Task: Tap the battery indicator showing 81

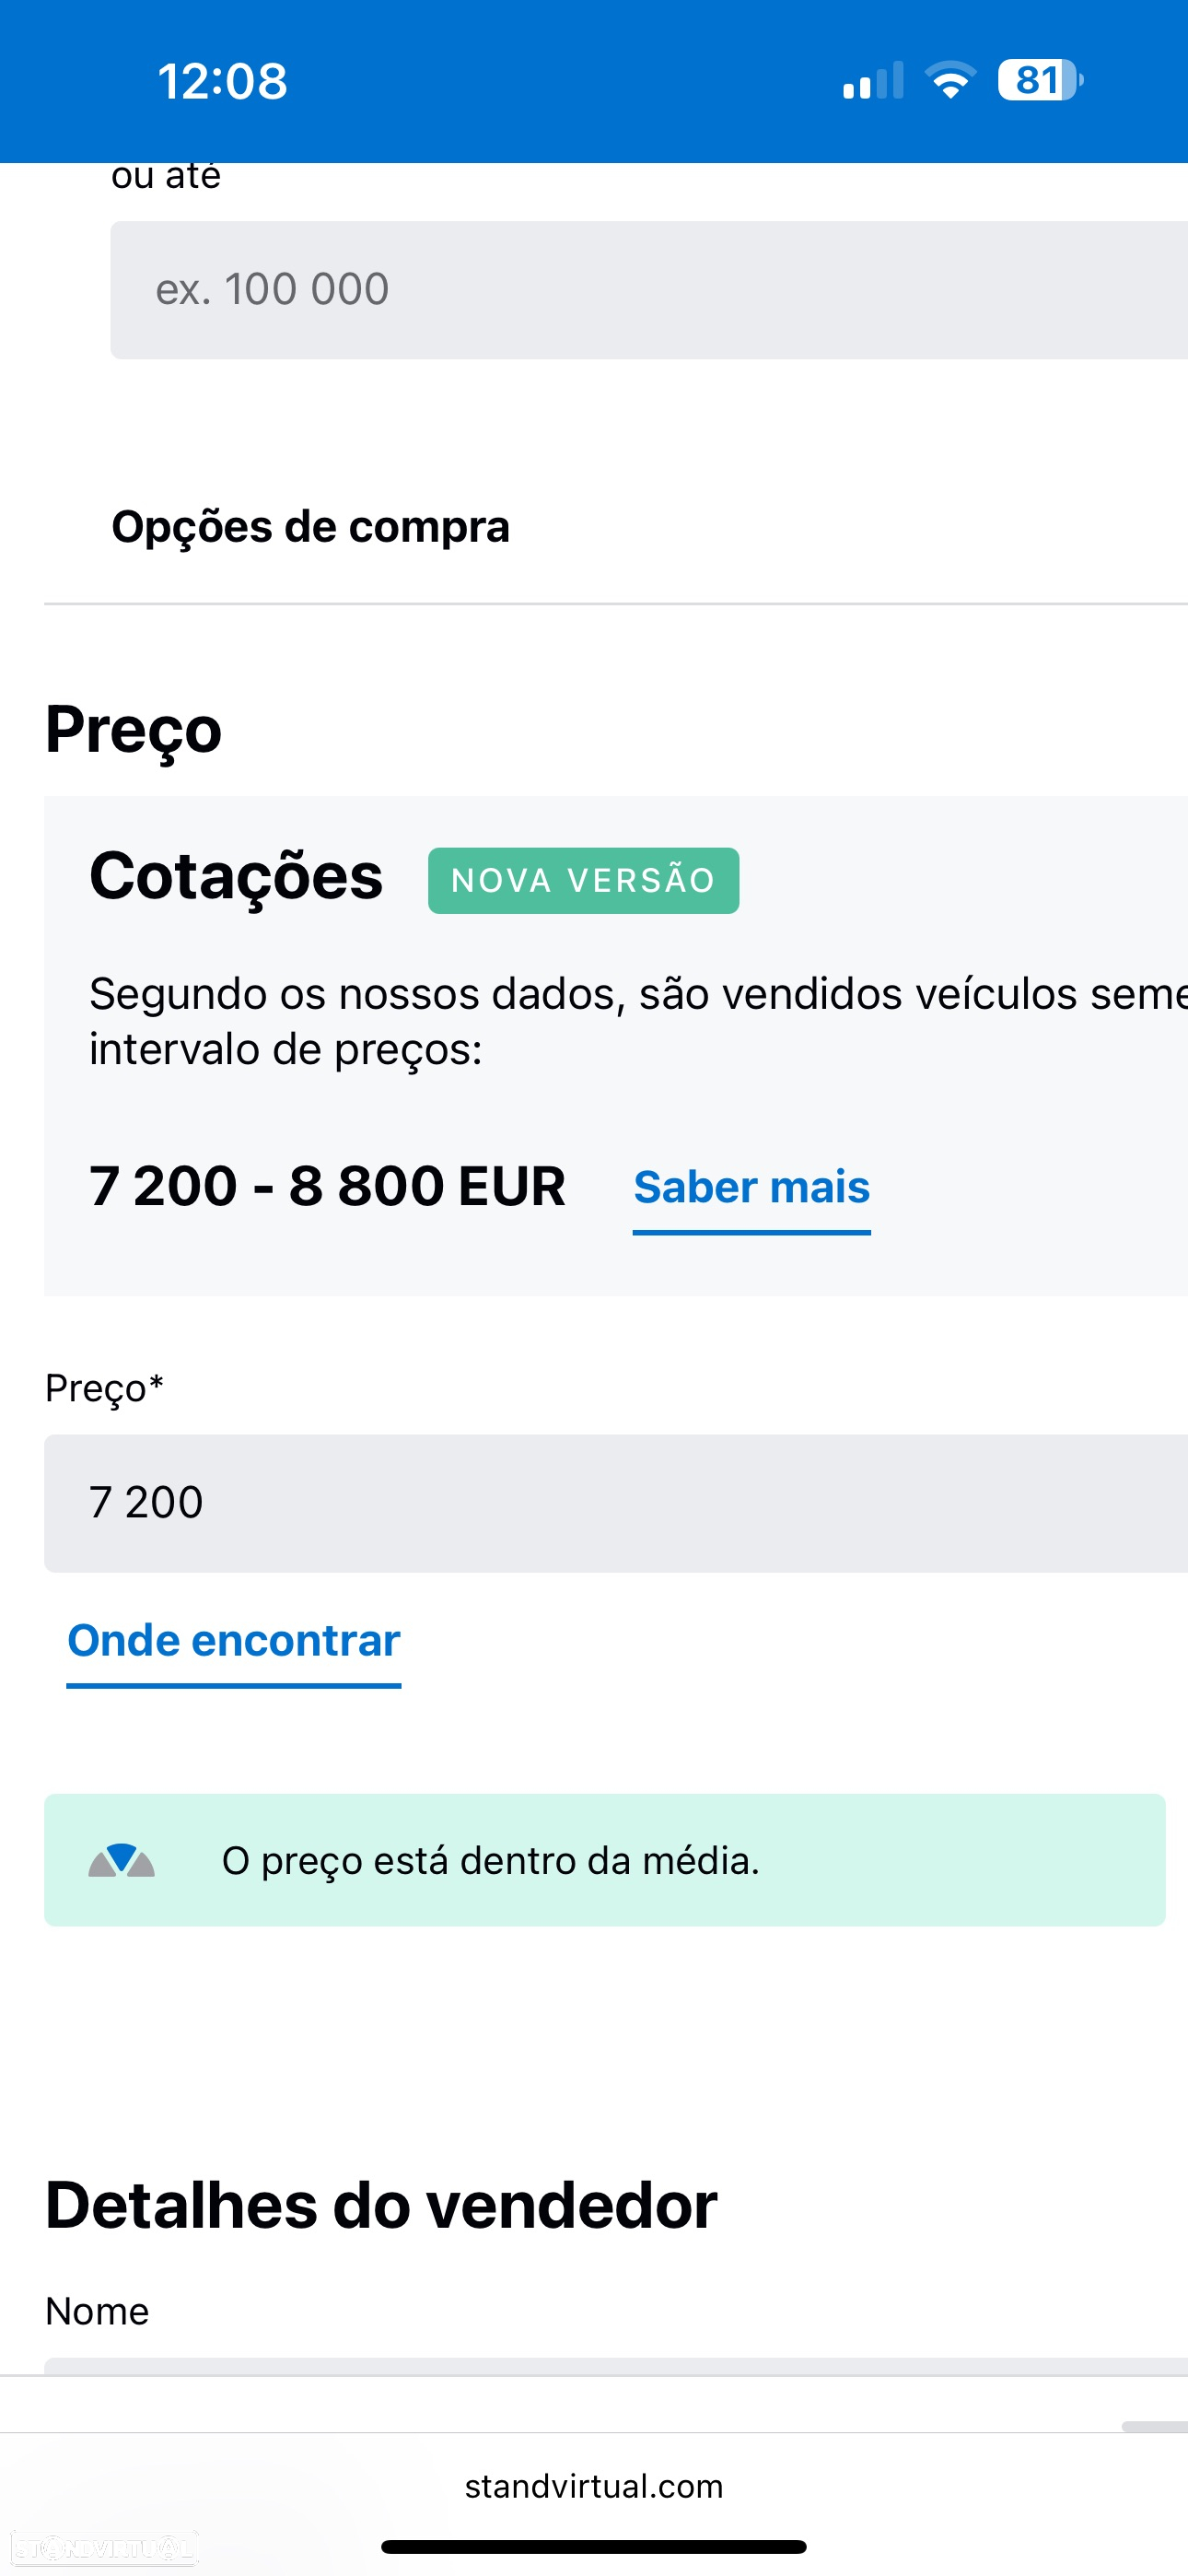Action: click(x=1040, y=80)
